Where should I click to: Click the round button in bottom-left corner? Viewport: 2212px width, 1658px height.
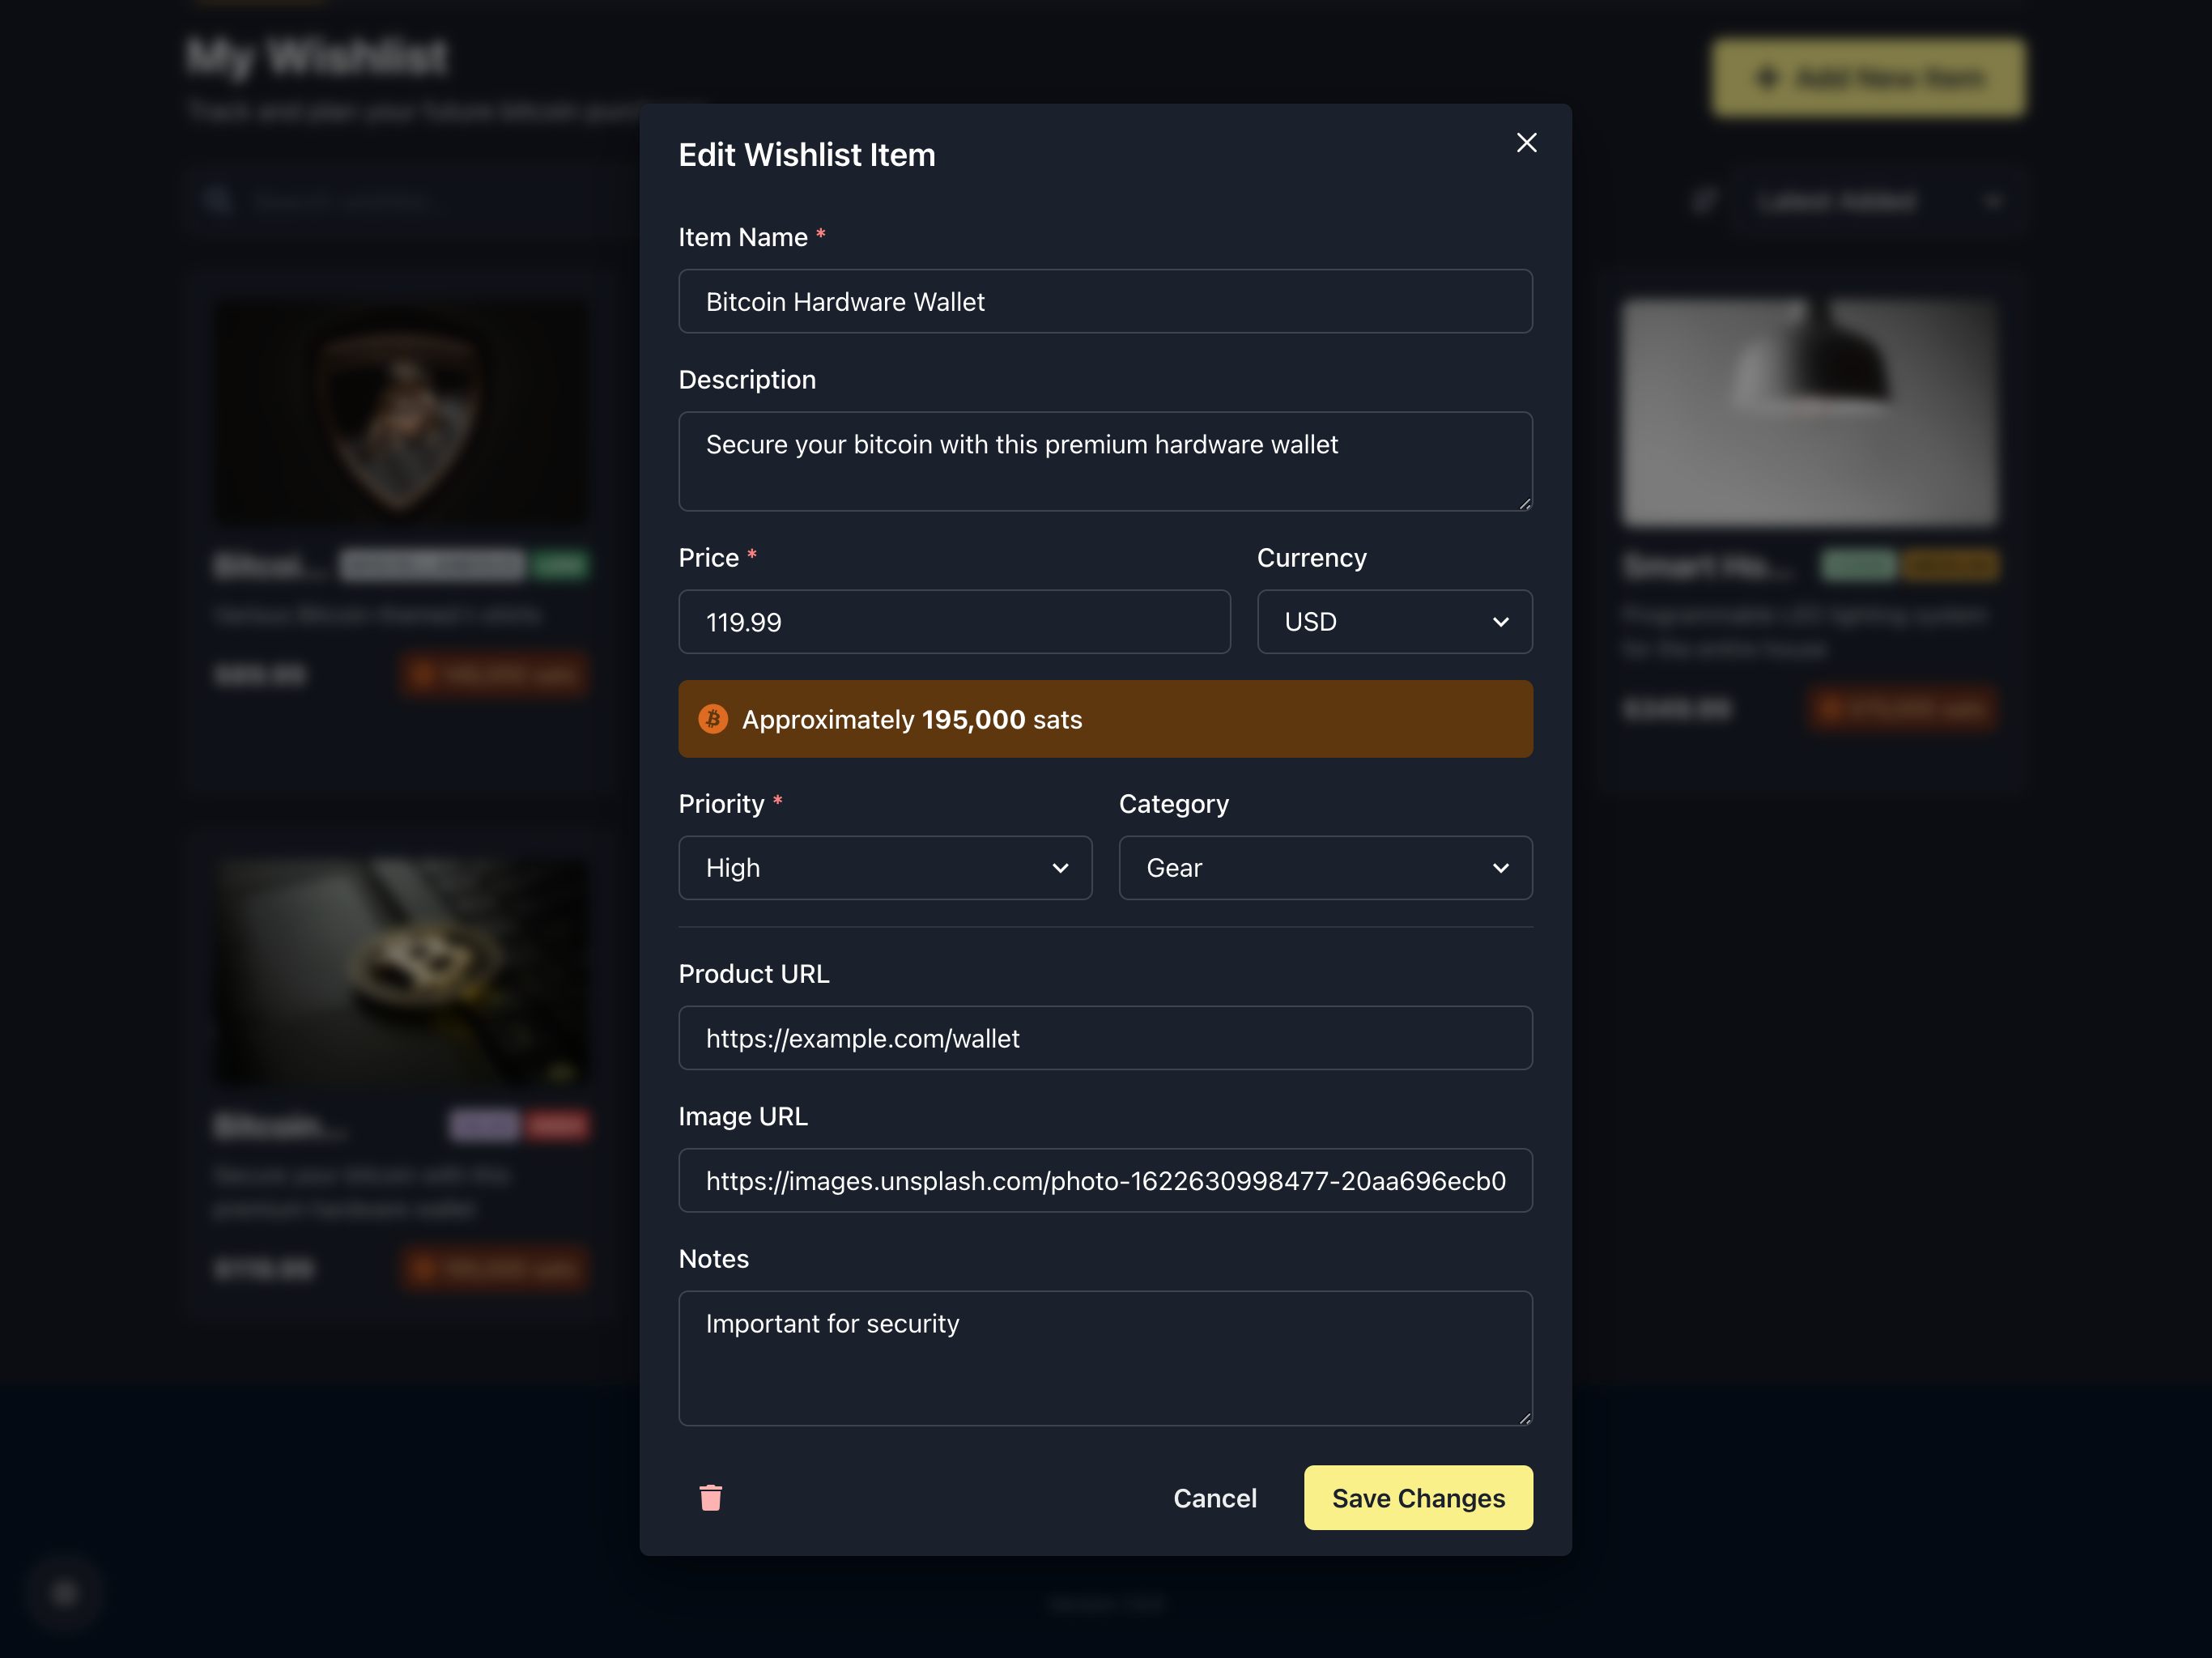coord(65,1593)
